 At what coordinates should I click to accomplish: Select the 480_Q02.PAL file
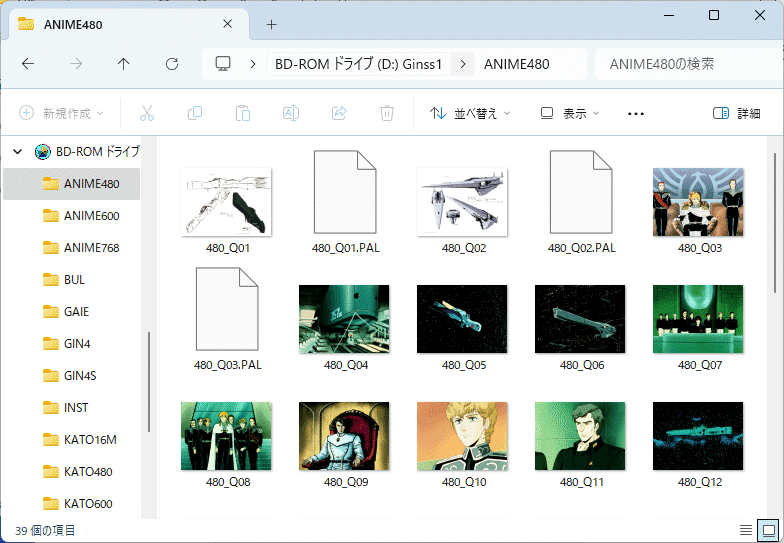coord(581,192)
